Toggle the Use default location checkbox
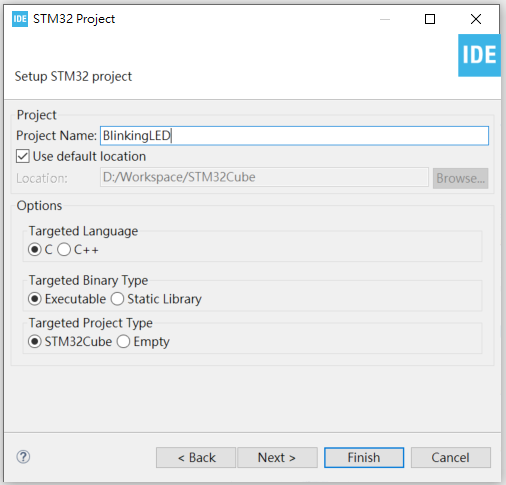The width and height of the screenshot is (506, 485). pyautogui.click(x=23, y=156)
